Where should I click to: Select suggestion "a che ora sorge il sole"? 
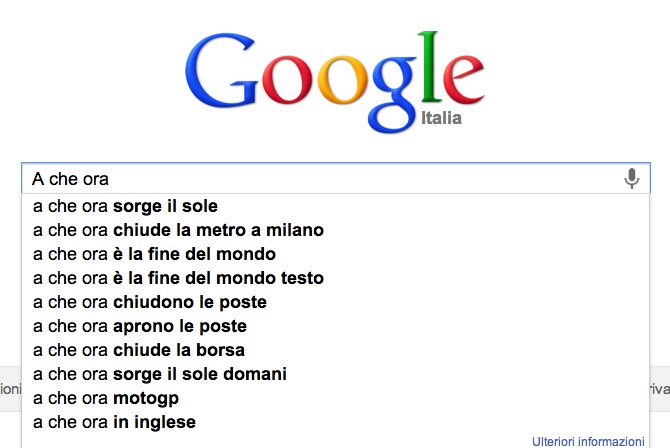click(x=125, y=206)
